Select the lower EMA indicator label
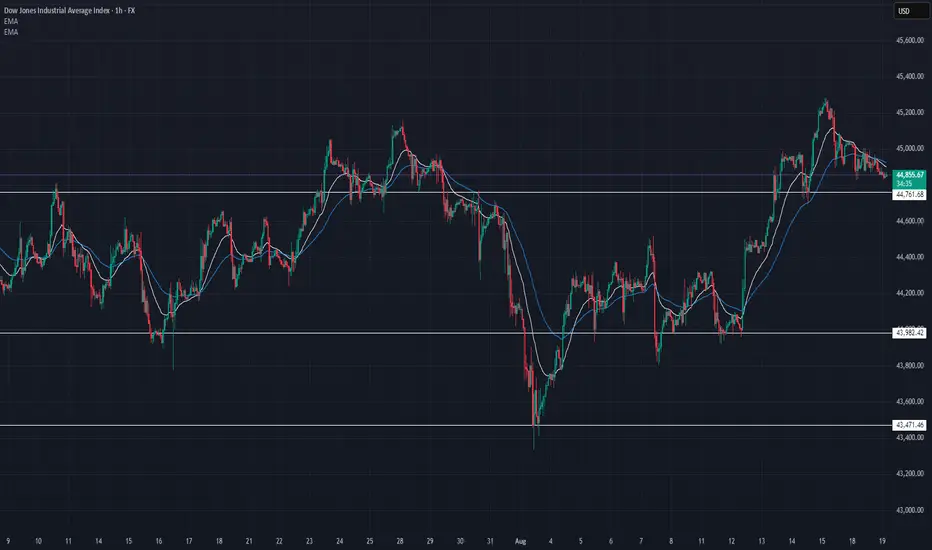Screen dimensions: 932x550 tap(10, 32)
